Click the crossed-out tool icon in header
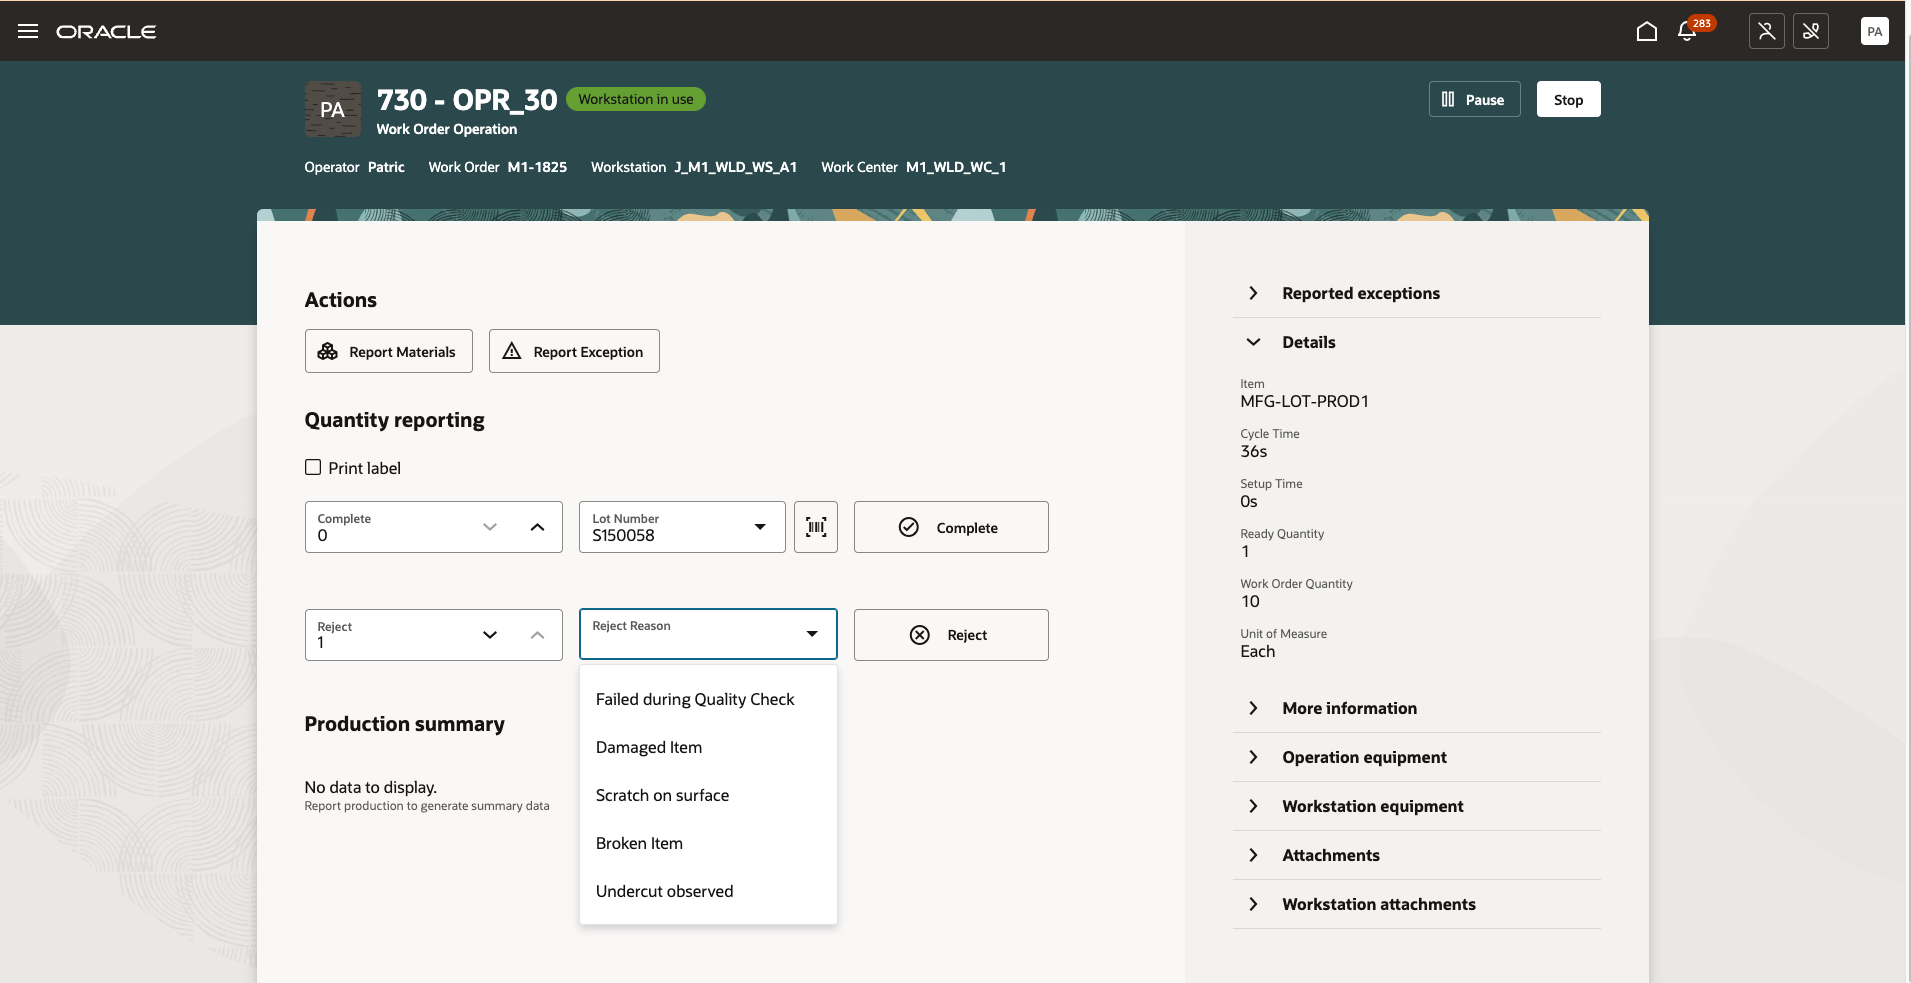The width and height of the screenshot is (1911, 983). [x=1811, y=31]
